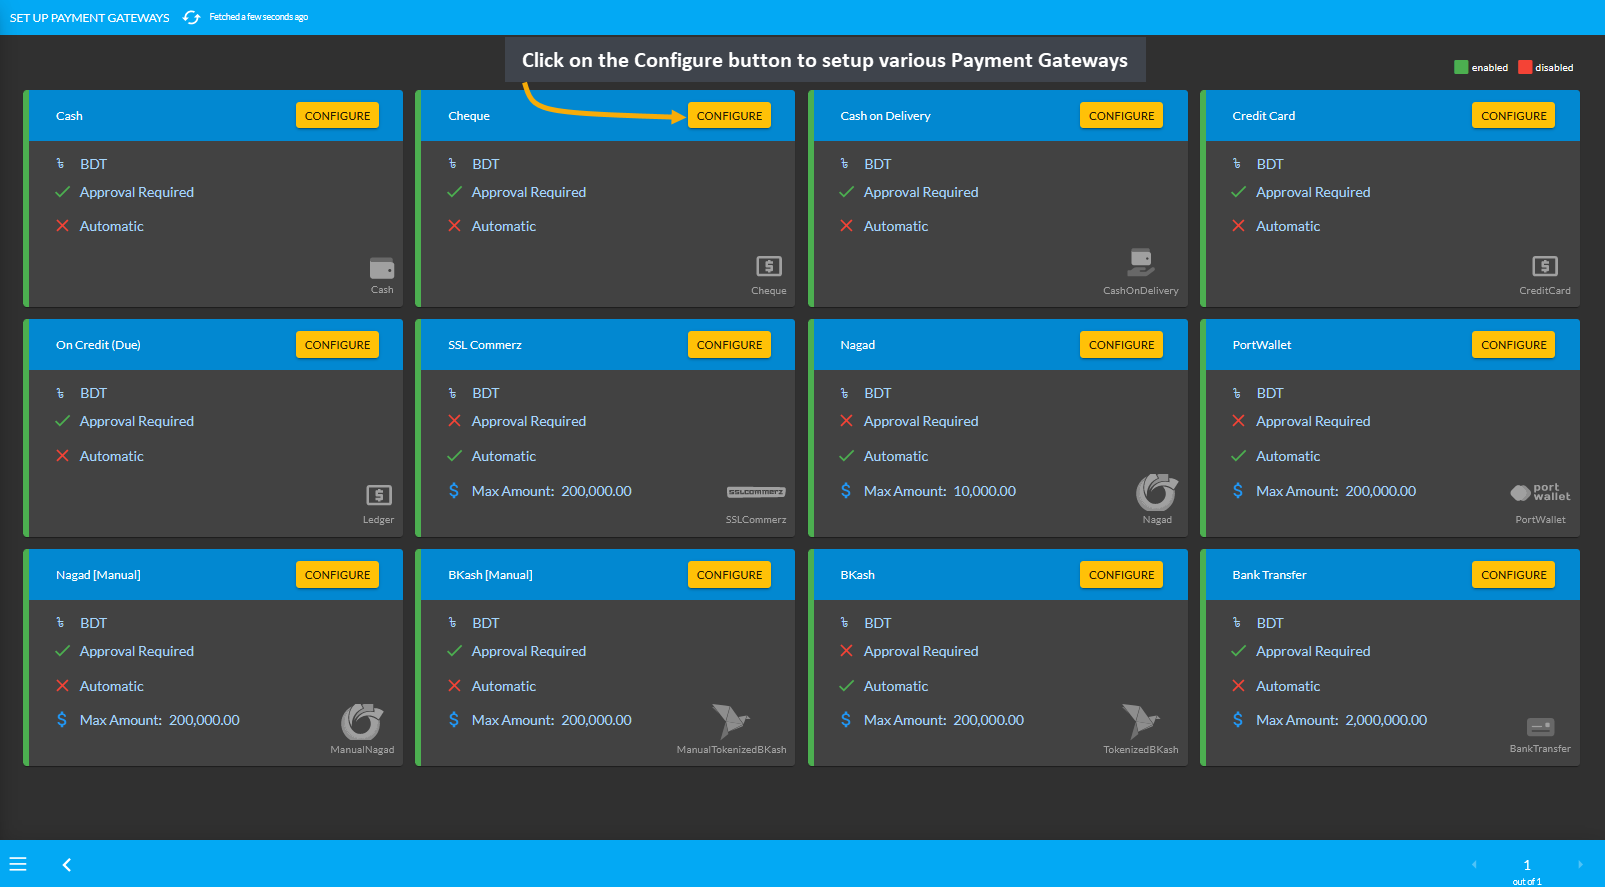
Task: Click the Ledger icon on On Credit card
Action: click(x=379, y=495)
